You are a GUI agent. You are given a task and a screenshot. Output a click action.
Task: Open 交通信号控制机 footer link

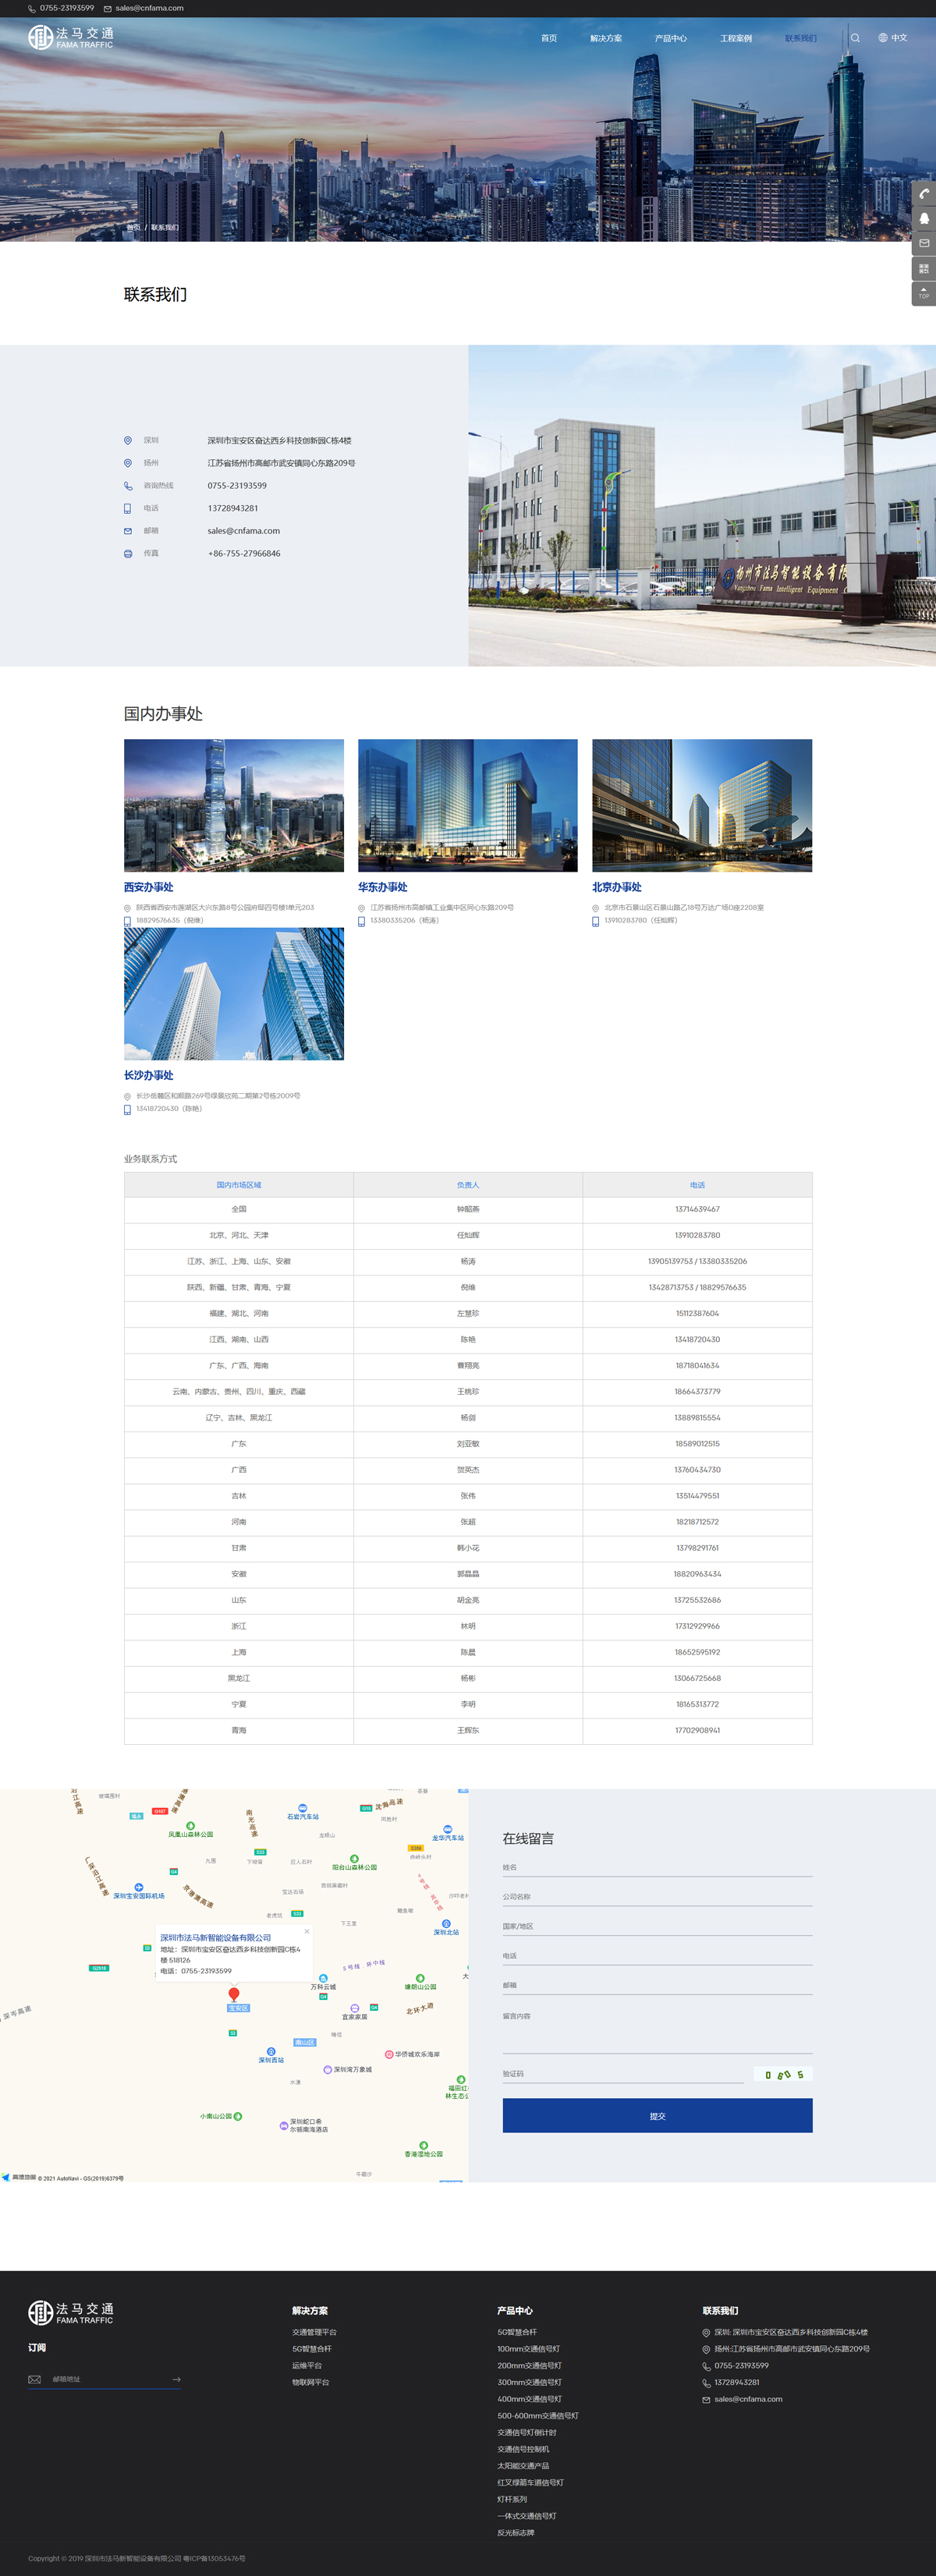click(x=523, y=2449)
